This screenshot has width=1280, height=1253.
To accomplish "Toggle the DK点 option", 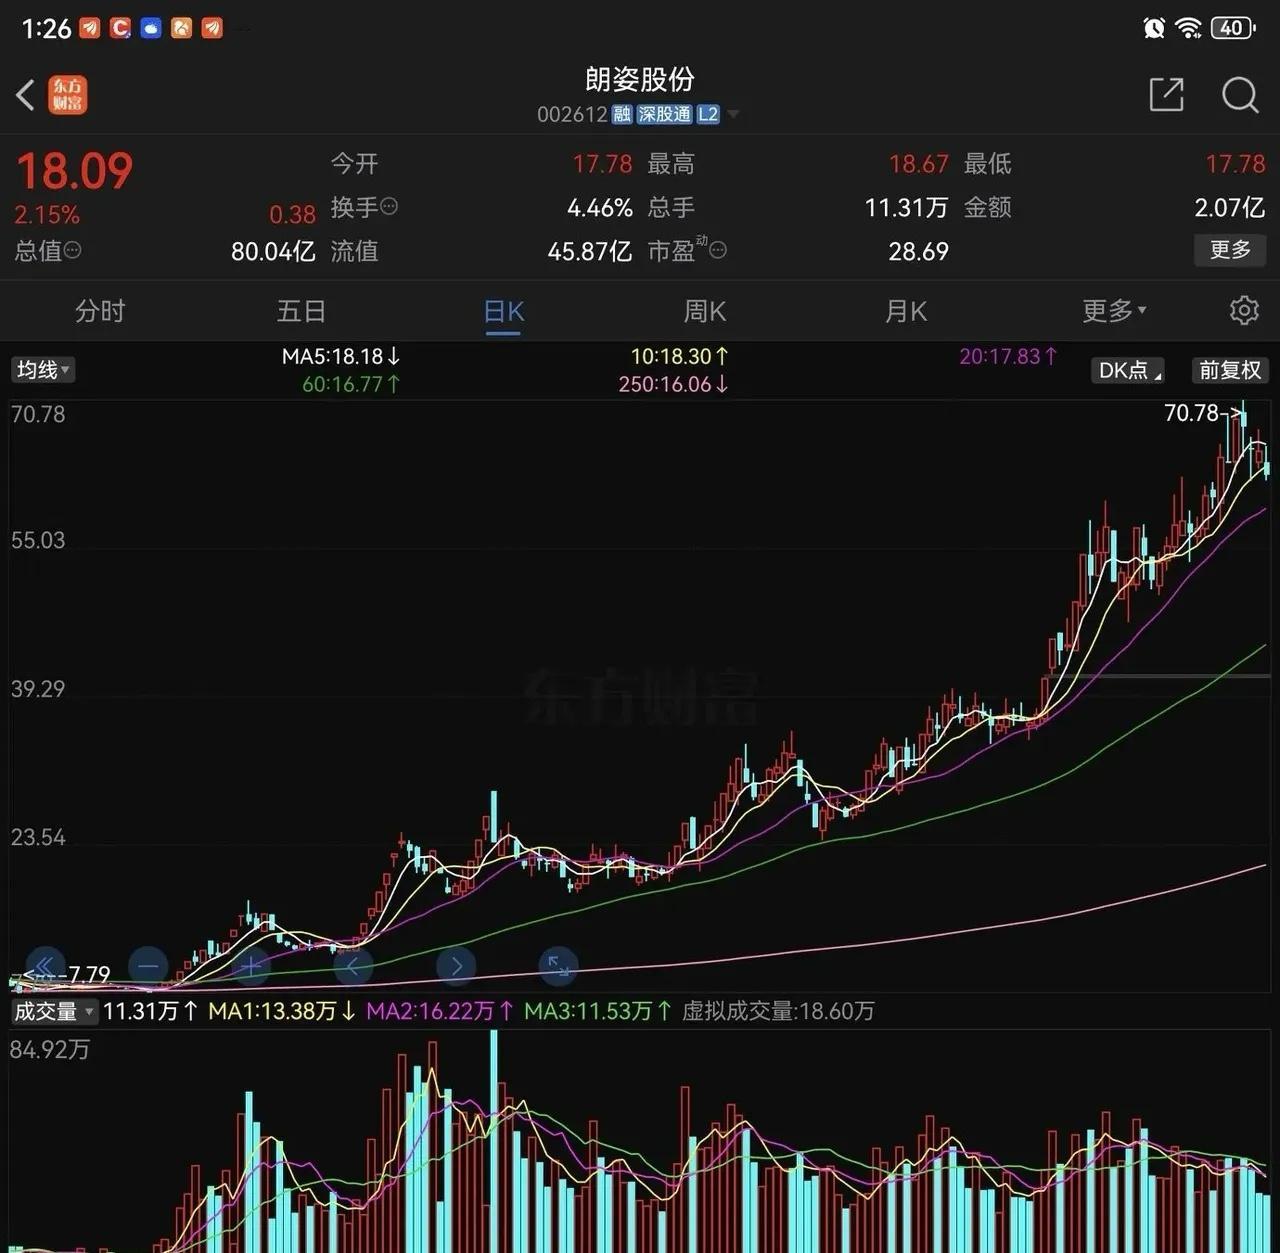I will [x=1129, y=370].
